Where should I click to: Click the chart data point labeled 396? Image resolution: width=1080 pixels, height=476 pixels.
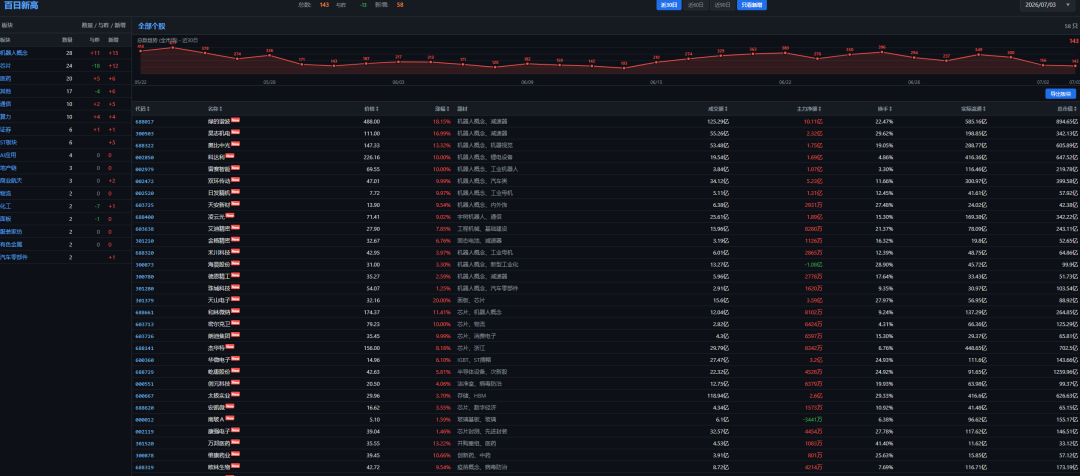coord(882,50)
